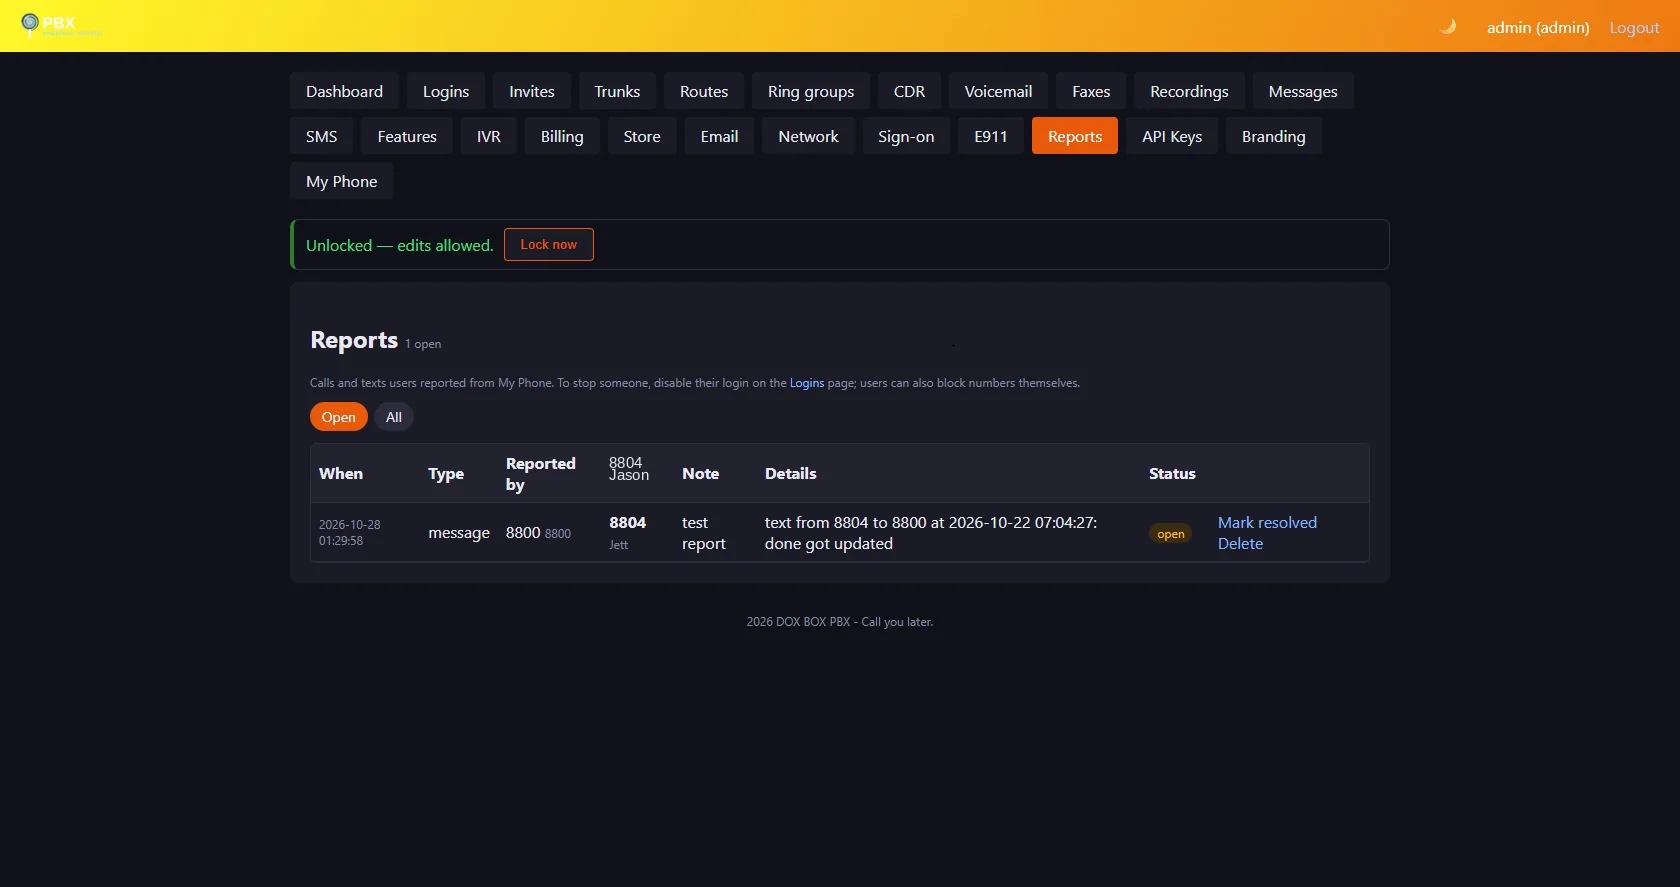Open the My Phone tab

342,181
